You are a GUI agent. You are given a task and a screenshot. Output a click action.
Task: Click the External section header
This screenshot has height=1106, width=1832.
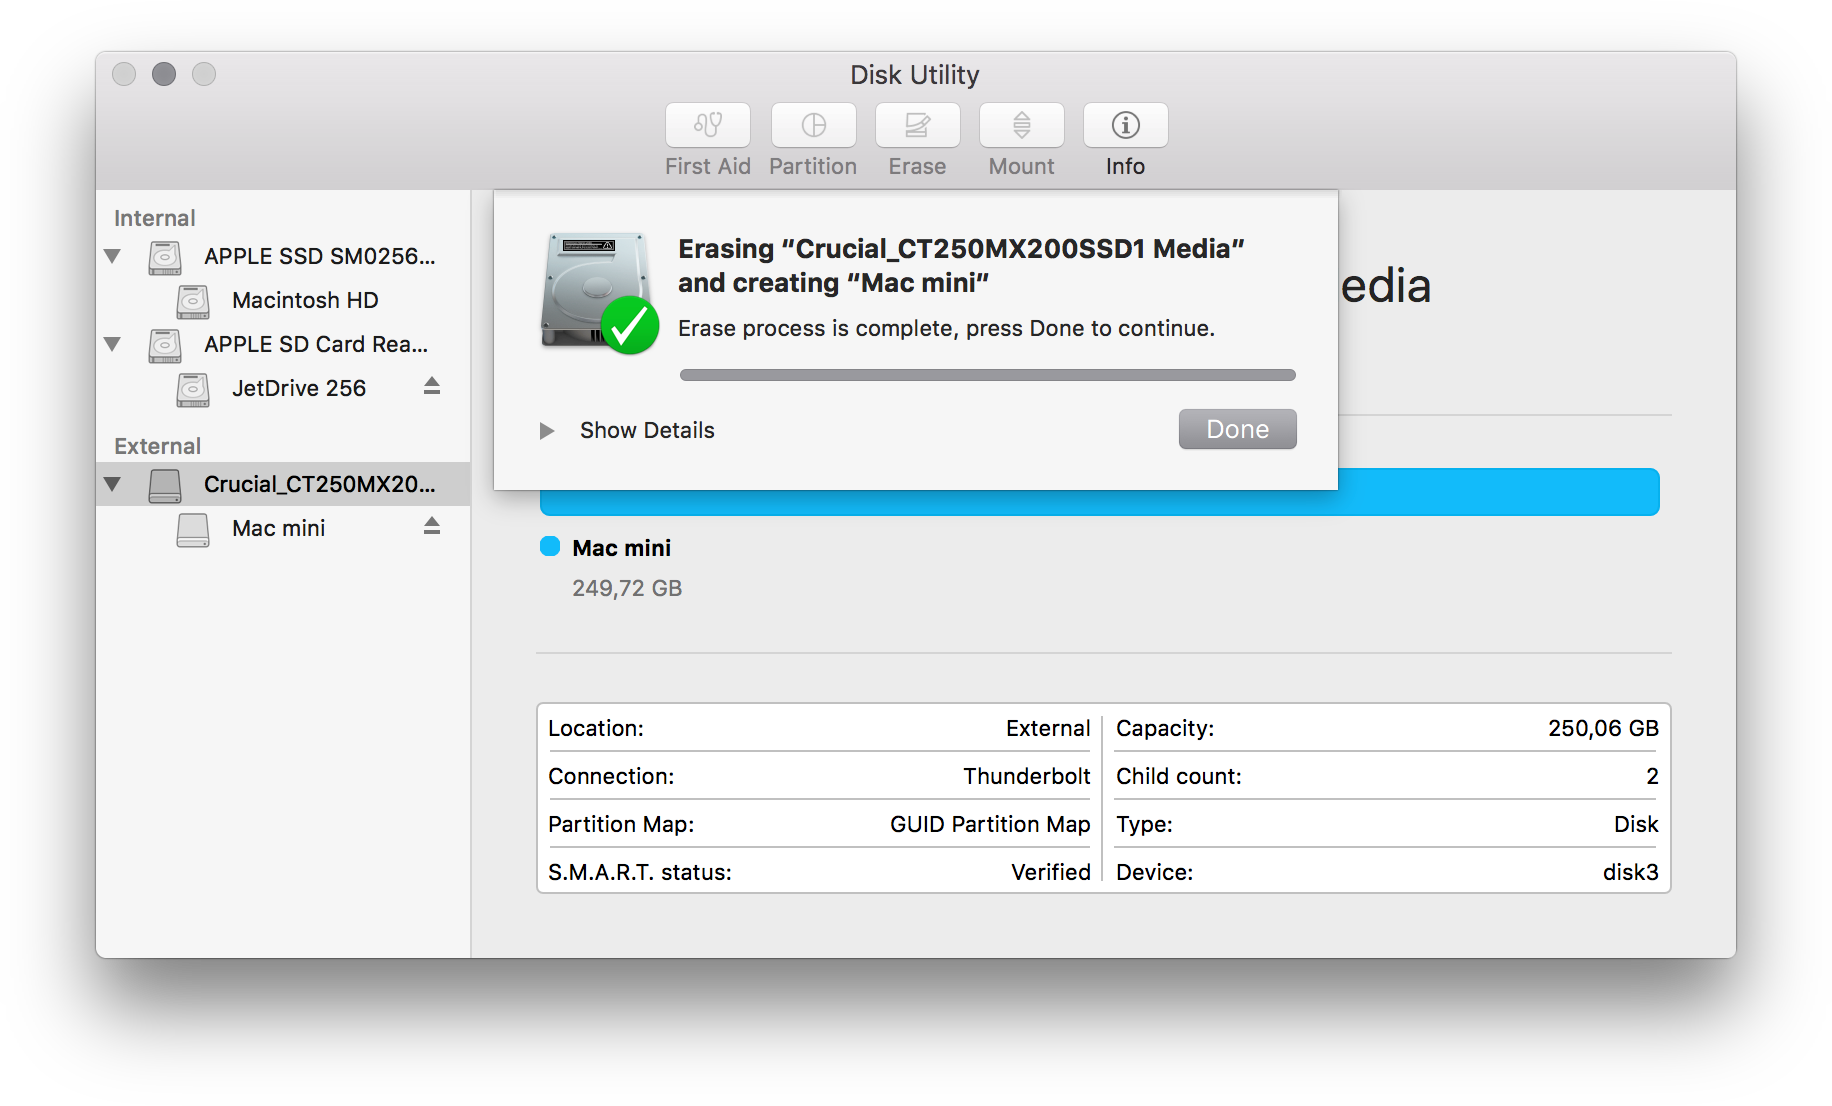tap(157, 446)
